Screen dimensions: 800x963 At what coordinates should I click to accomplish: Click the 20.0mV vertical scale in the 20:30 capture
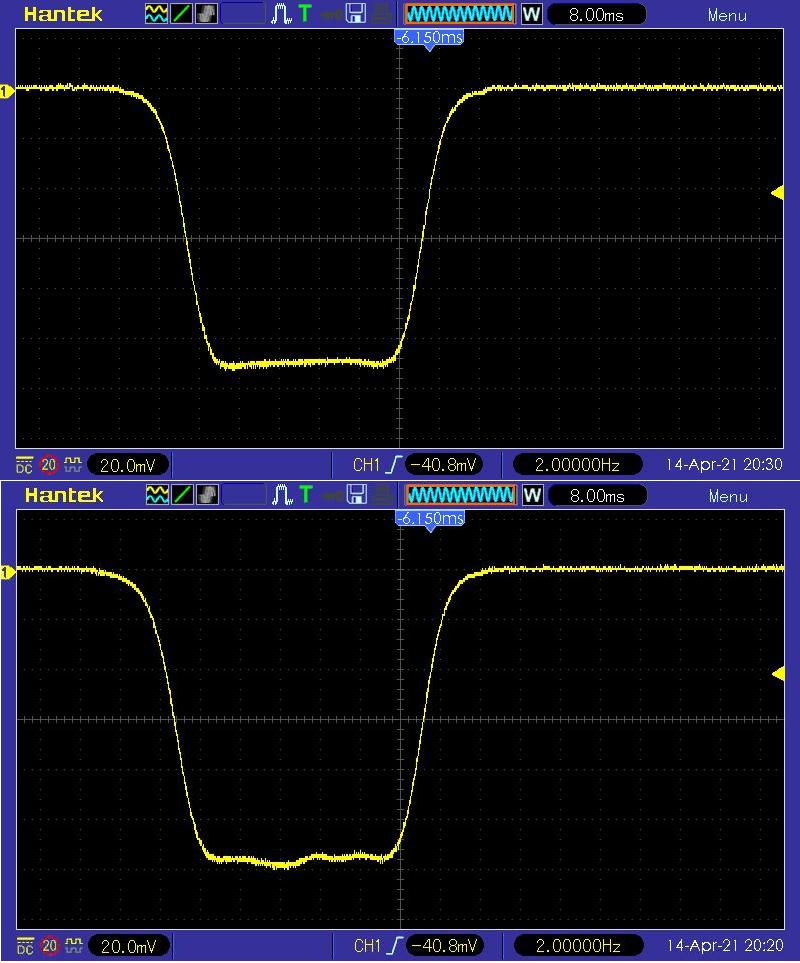coord(128,466)
